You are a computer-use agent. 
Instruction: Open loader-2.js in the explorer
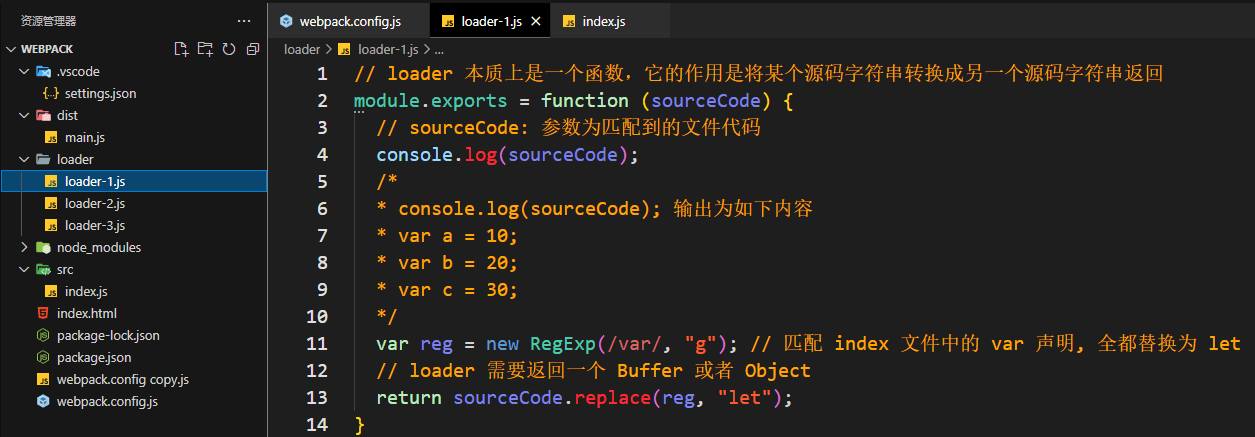pyautogui.click(x=94, y=203)
